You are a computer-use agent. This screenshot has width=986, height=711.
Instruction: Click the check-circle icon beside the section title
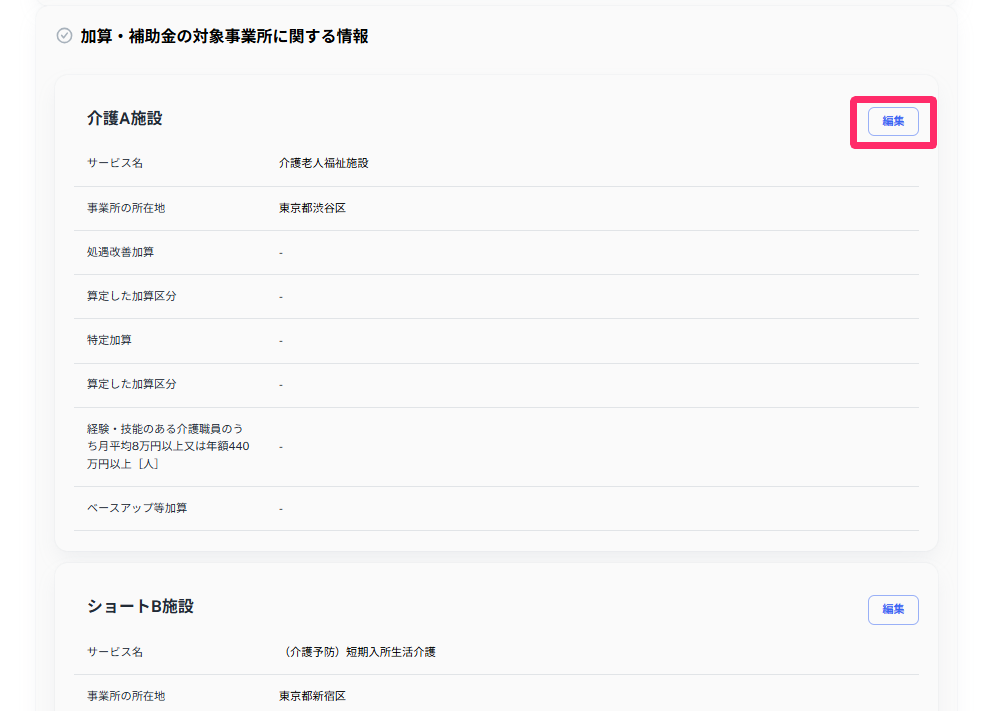tap(64, 36)
